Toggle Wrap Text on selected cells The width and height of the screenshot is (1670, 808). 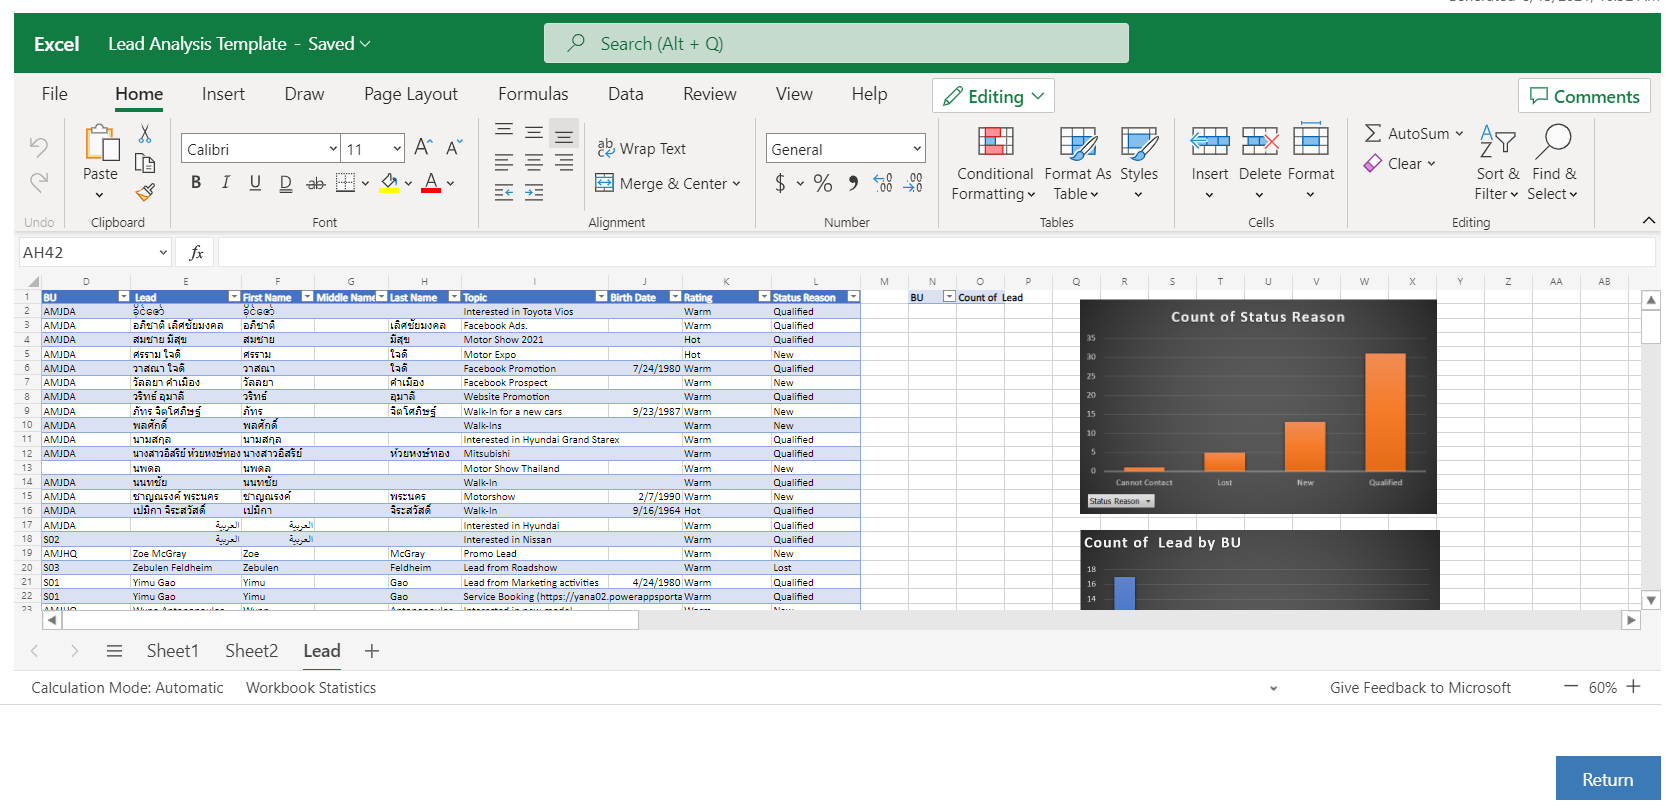pos(641,149)
